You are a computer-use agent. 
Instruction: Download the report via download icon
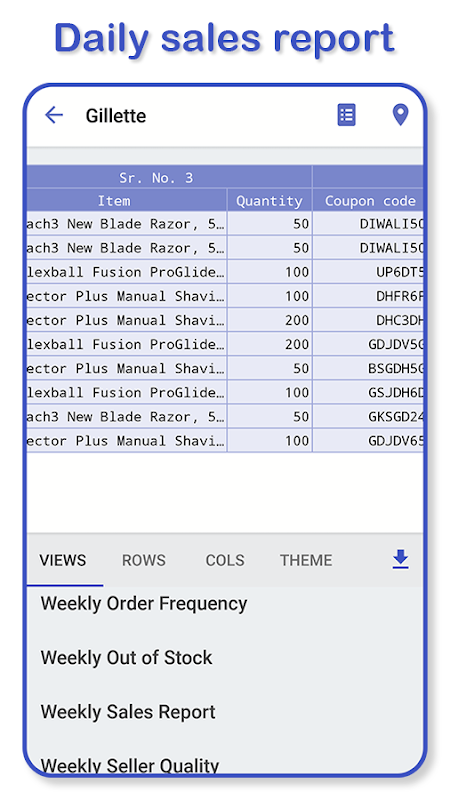pyautogui.click(x=401, y=559)
